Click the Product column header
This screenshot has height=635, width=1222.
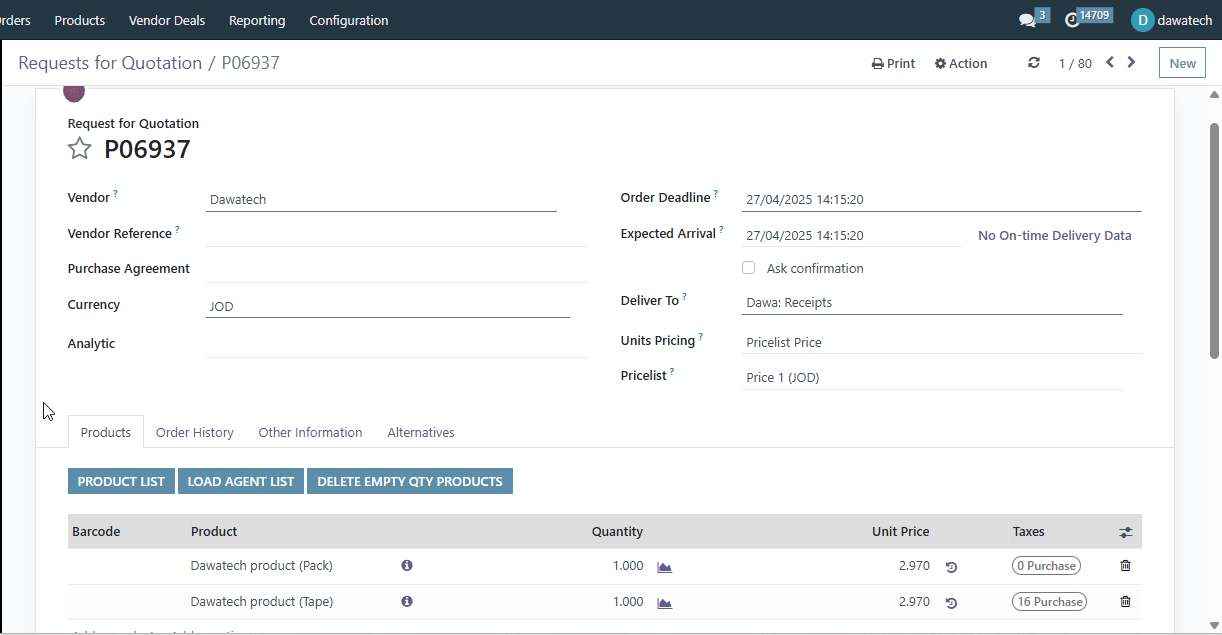(214, 532)
